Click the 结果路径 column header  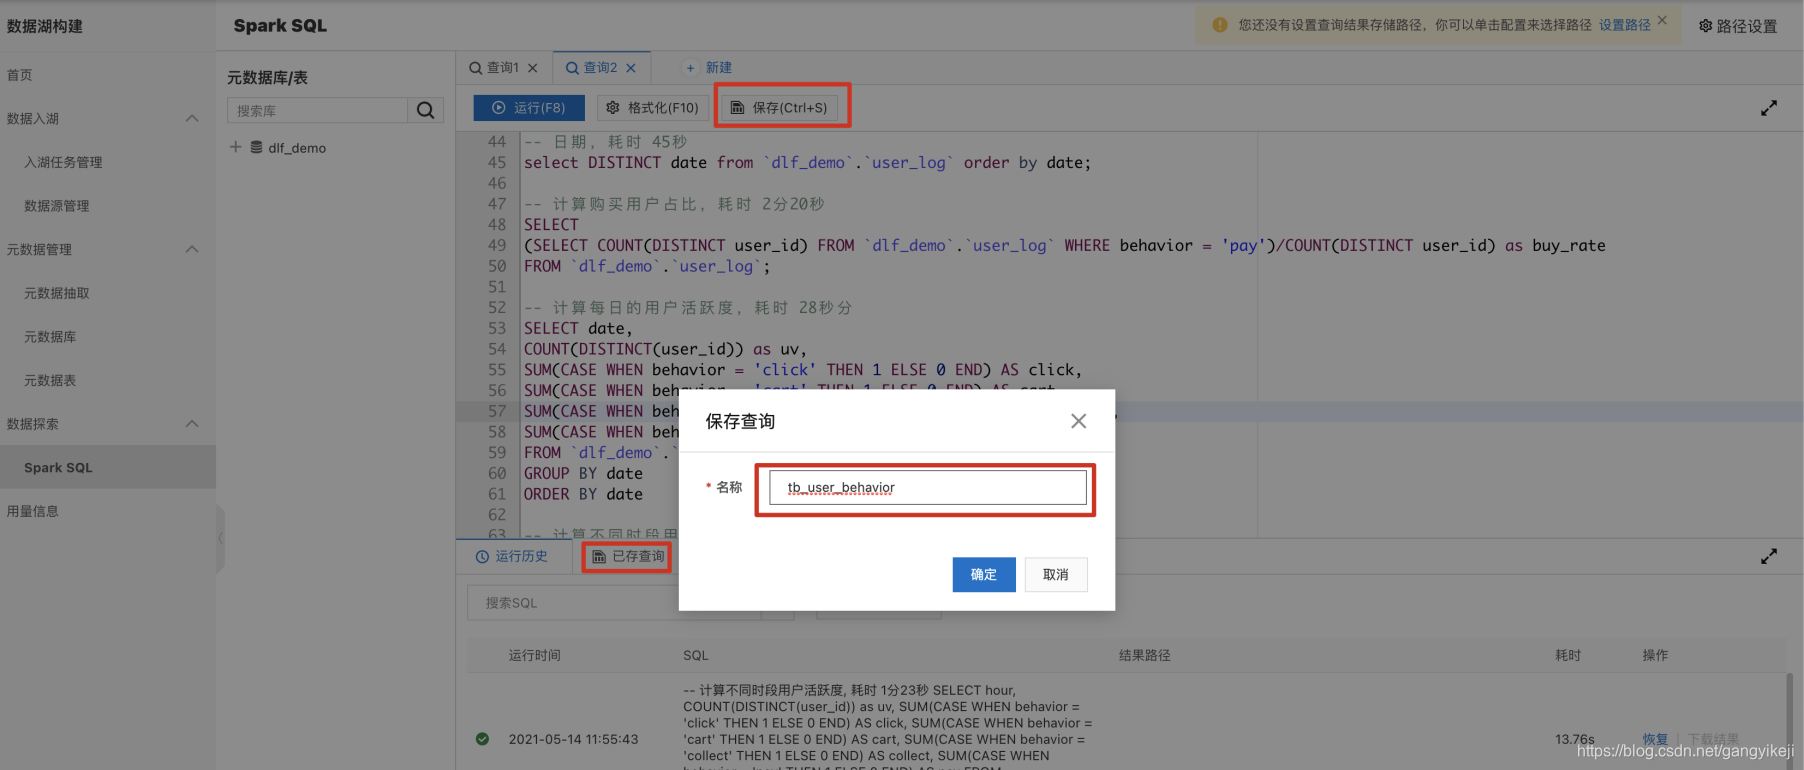[1145, 655]
